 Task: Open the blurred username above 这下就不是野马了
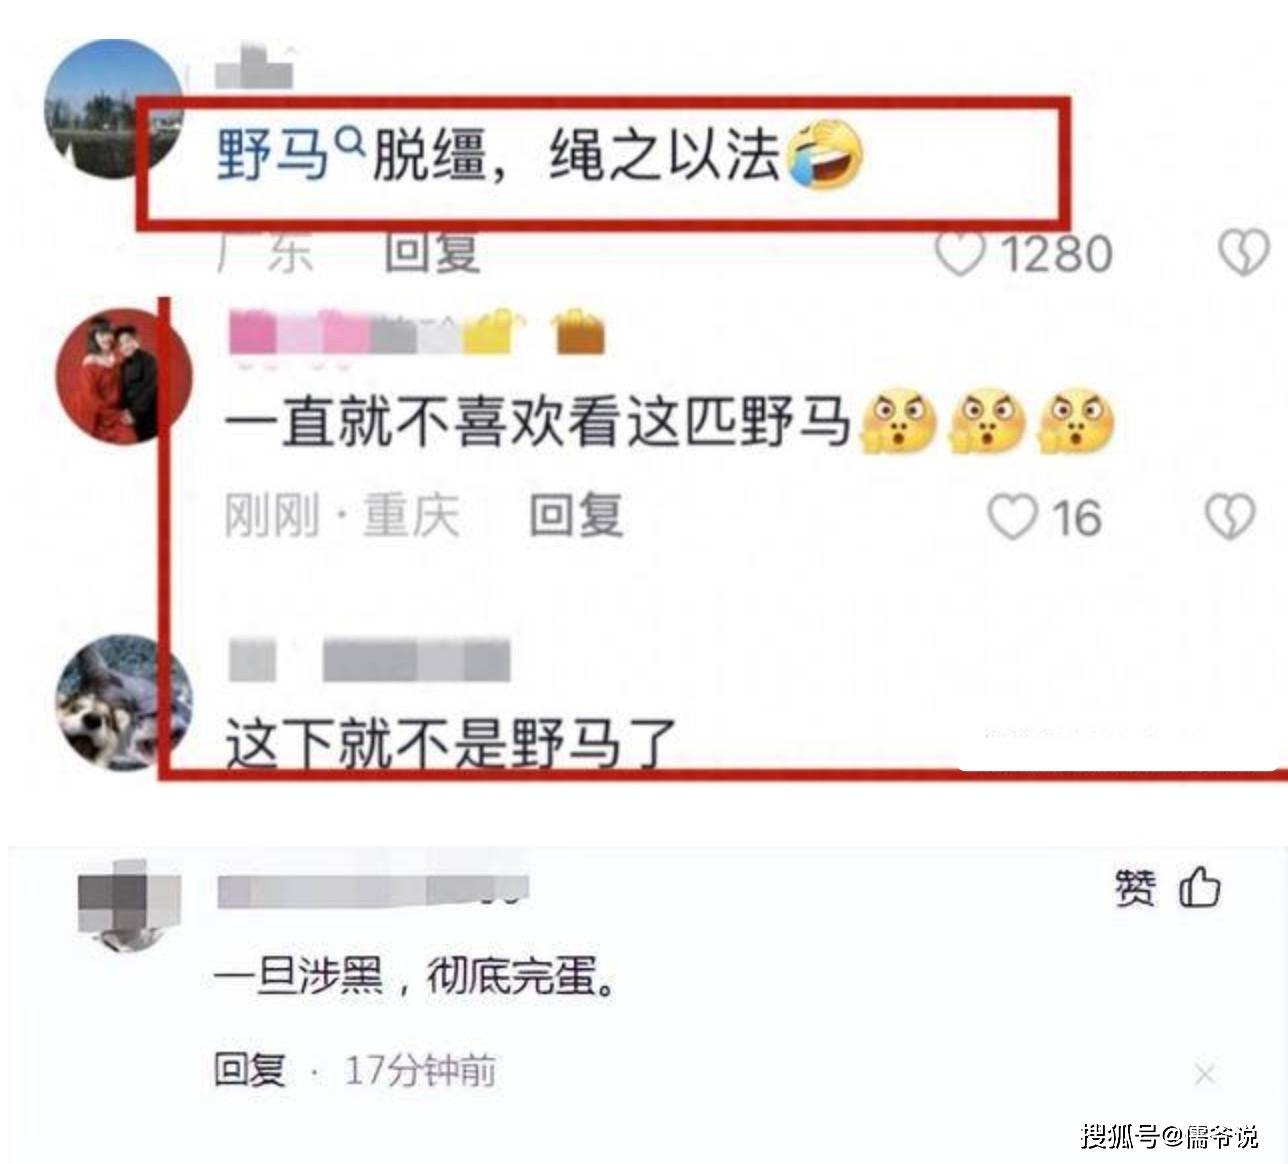tap(370, 662)
